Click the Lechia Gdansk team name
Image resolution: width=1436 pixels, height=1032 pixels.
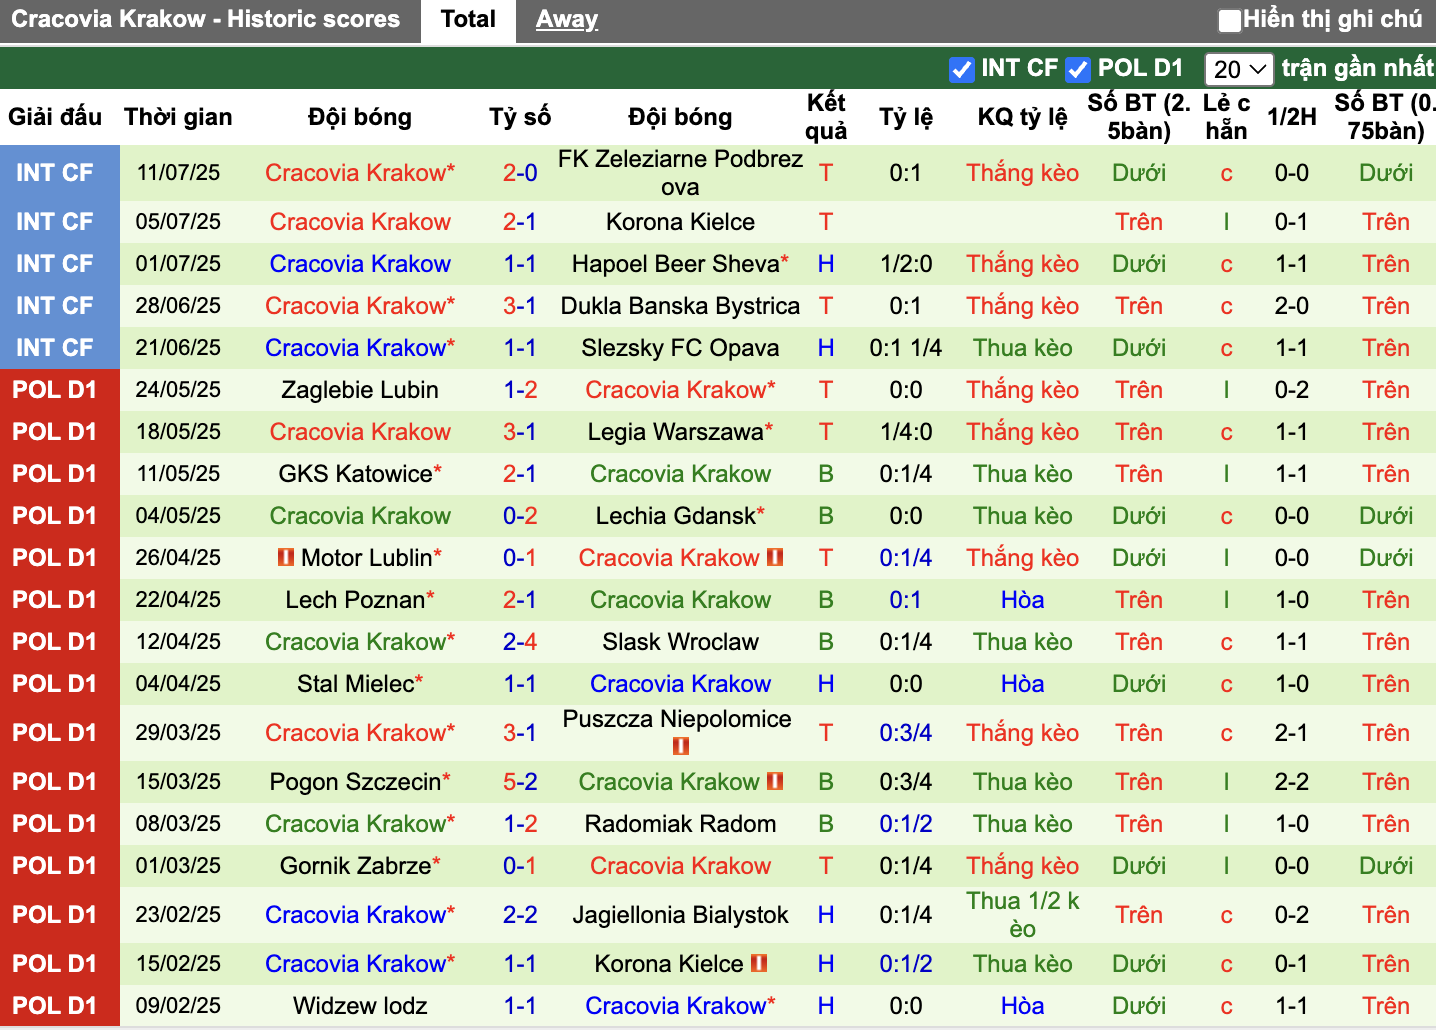tap(675, 516)
